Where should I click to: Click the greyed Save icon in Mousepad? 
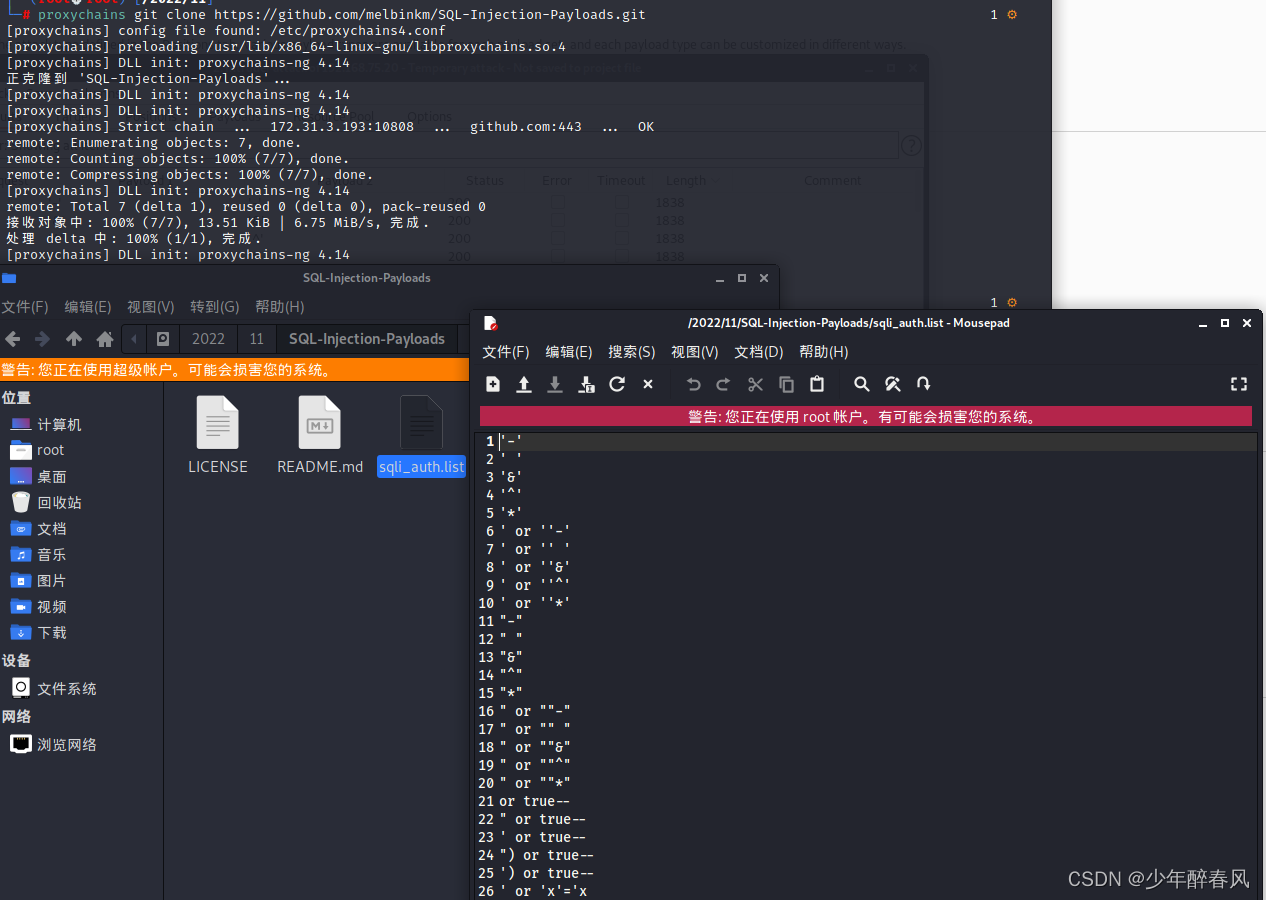click(555, 384)
